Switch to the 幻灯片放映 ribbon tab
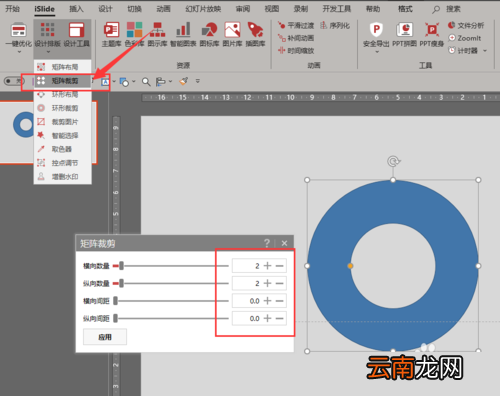 click(x=203, y=9)
